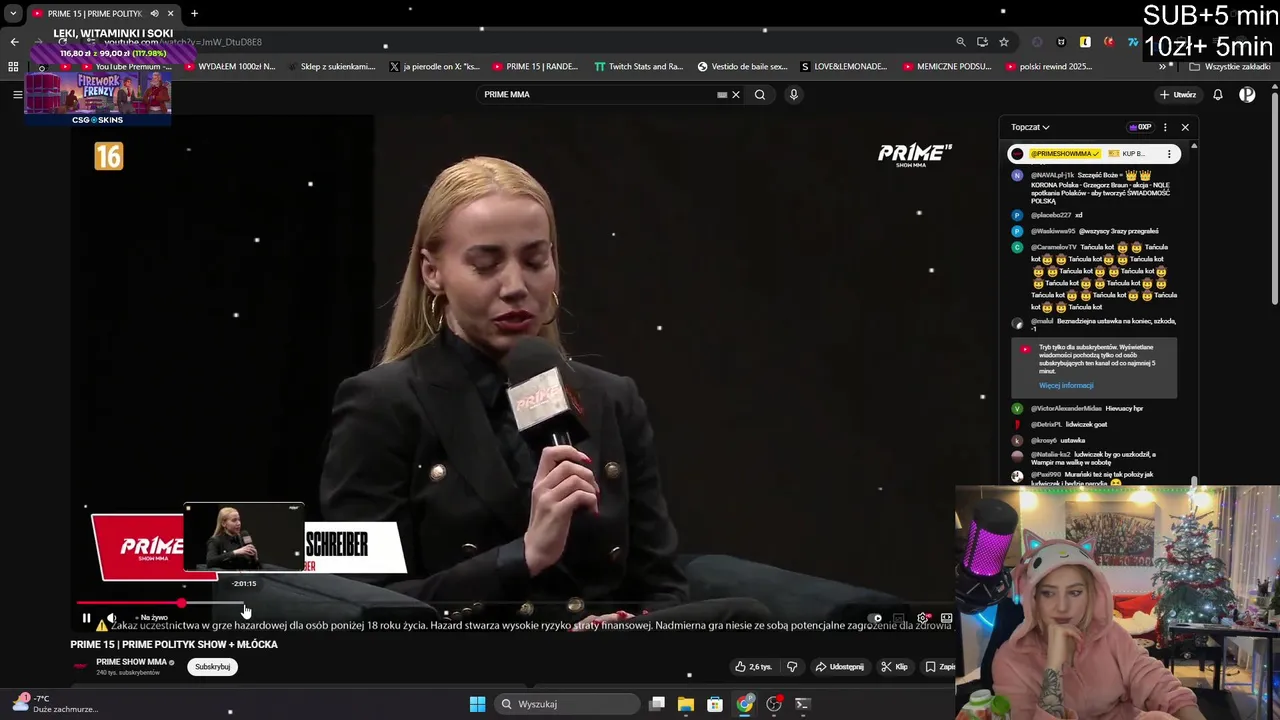Viewport: 1280px width, 720px height.
Task: Bookmark this page with the star
Action: click(1004, 42)
